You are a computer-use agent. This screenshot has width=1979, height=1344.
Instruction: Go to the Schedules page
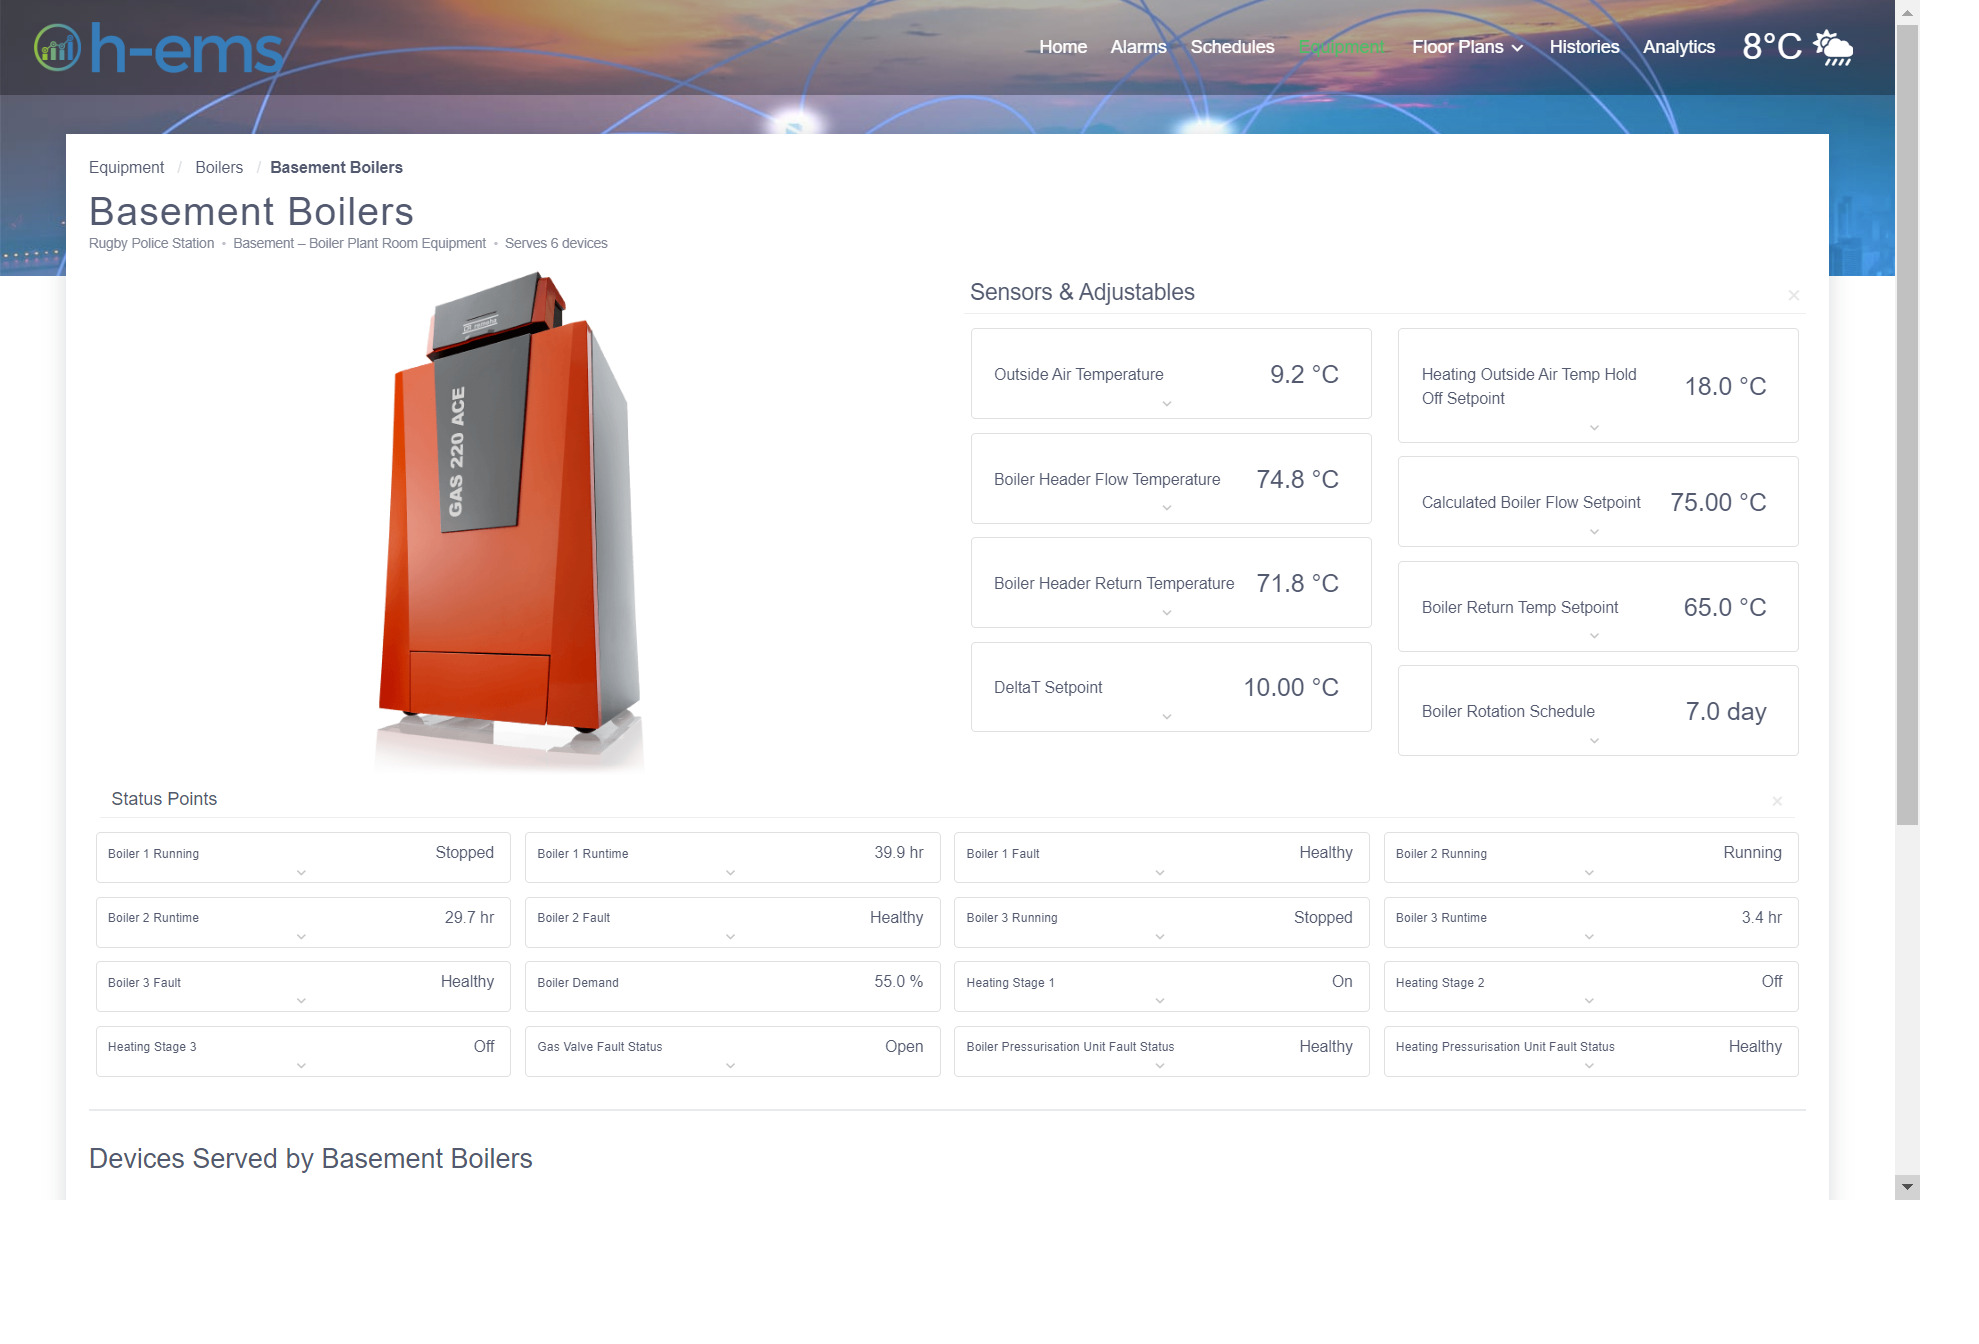[x=1232, y=47]
